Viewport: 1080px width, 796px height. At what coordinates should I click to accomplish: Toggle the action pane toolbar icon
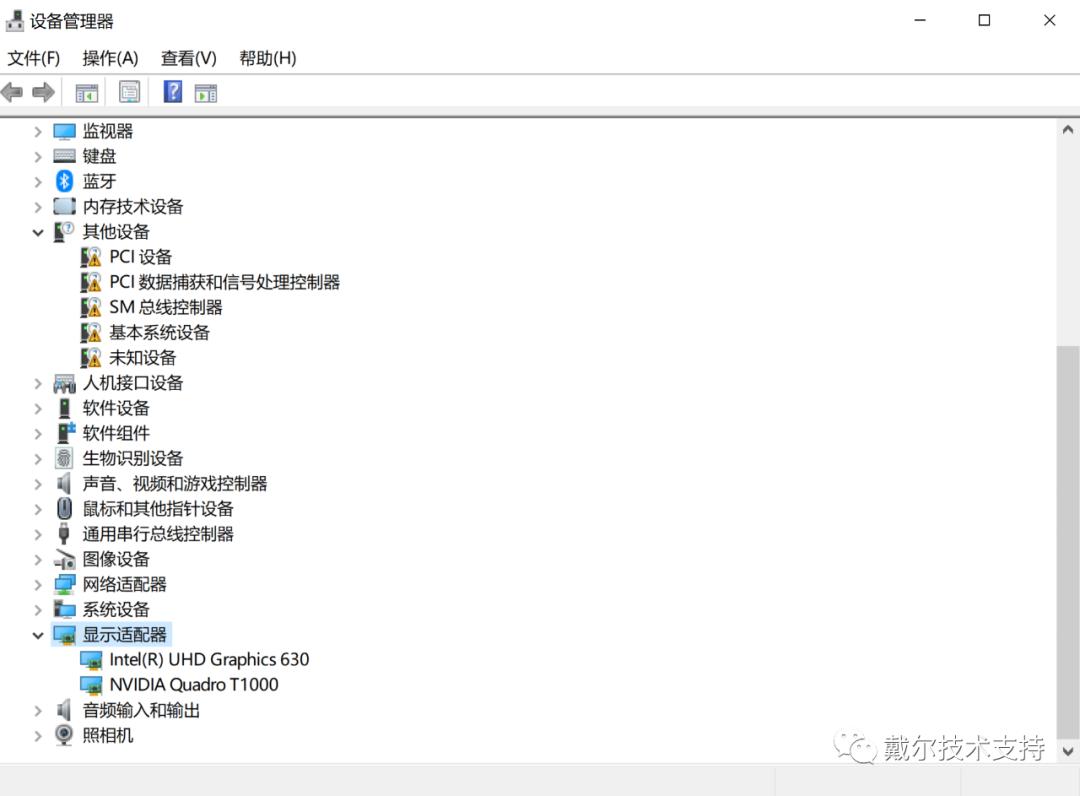207,91
